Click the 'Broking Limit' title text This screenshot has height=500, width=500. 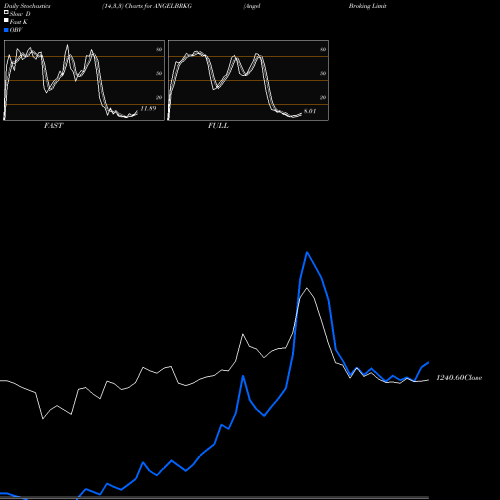pyautogui.click(x=368, y=6)
